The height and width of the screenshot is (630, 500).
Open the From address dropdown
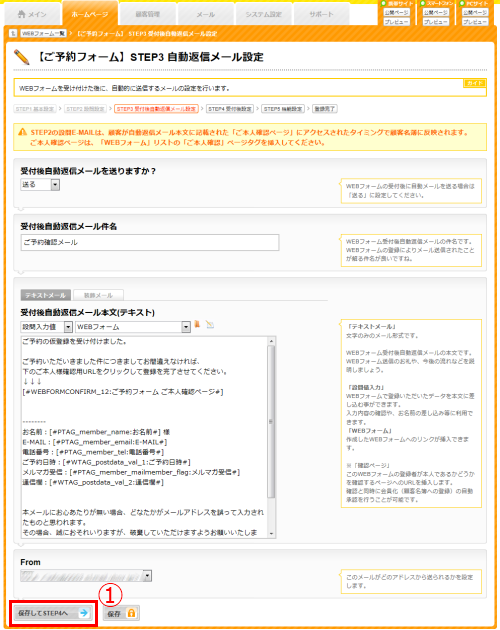pos(86,576)
